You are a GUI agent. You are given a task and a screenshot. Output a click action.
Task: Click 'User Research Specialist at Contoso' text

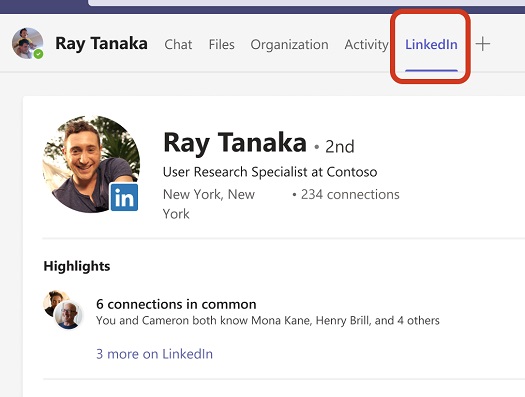[x=270, y=172]
